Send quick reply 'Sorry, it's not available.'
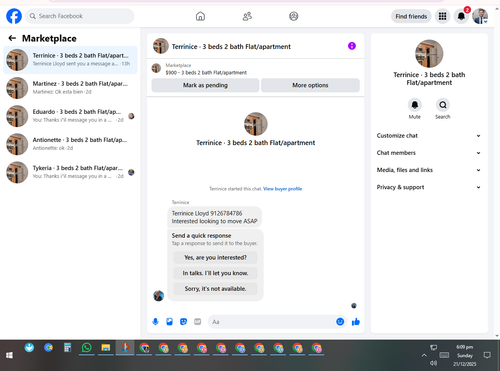Image resolution: width=500 pixels, height=371 pixels. click(x=215, y=289)
